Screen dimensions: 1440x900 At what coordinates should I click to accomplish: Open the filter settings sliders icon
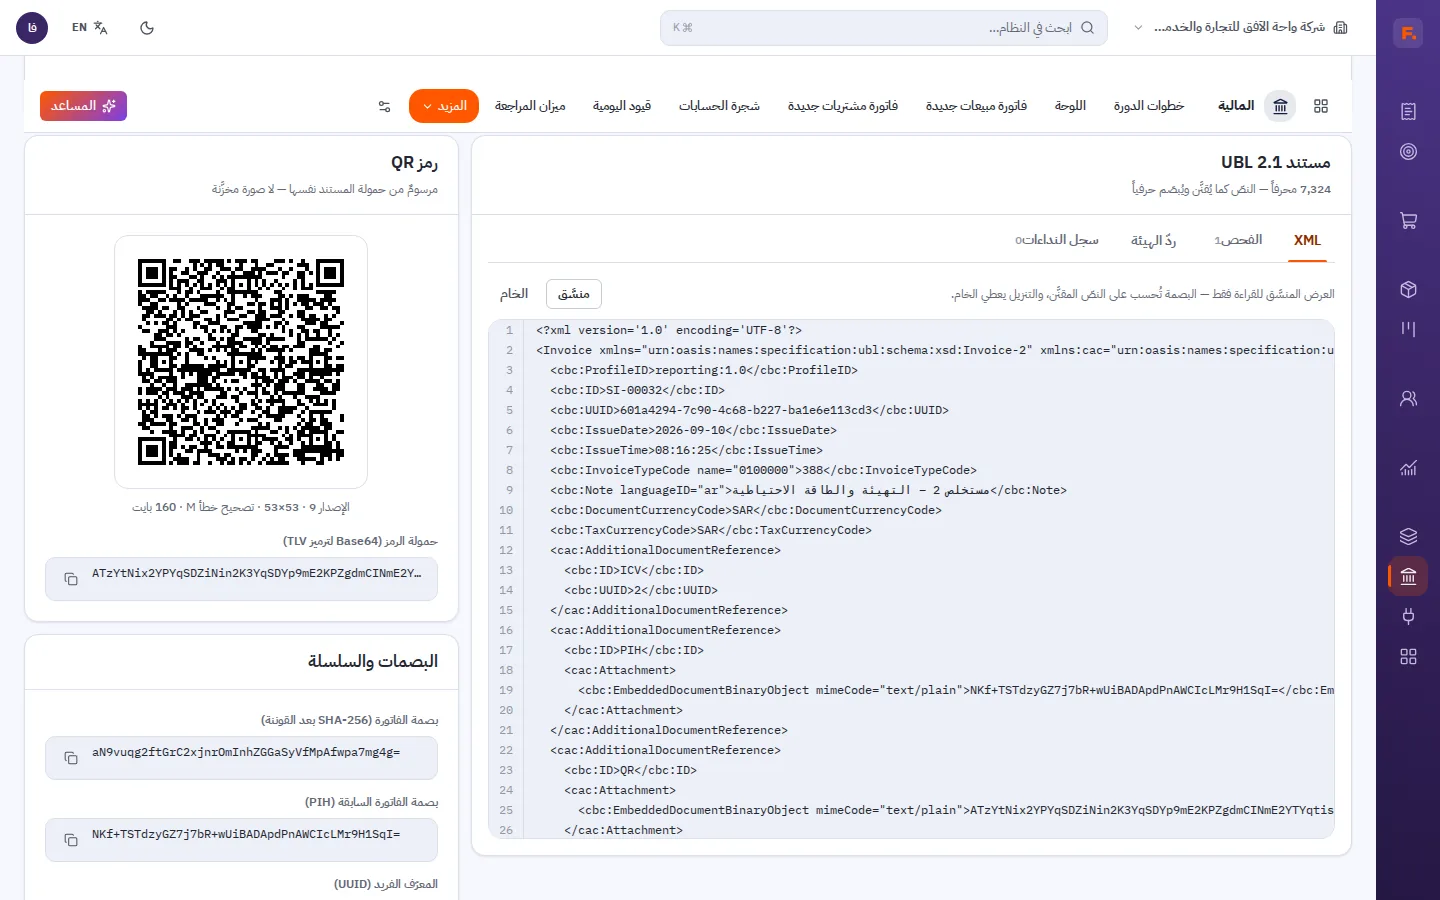pyautogui.click(x=384, y=106)
